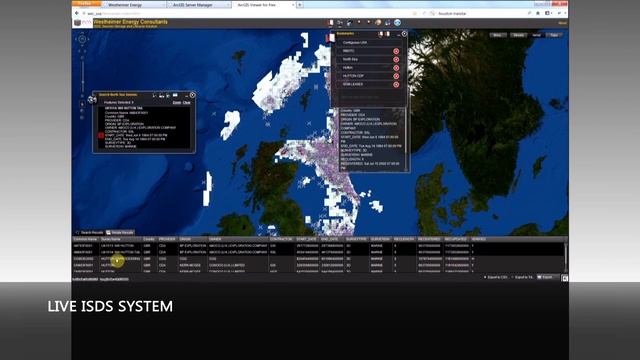Click the third tool icon in Search widget header
Image resolution: width=640 pixels, height=360 pixels.
(x=168, y=96)
